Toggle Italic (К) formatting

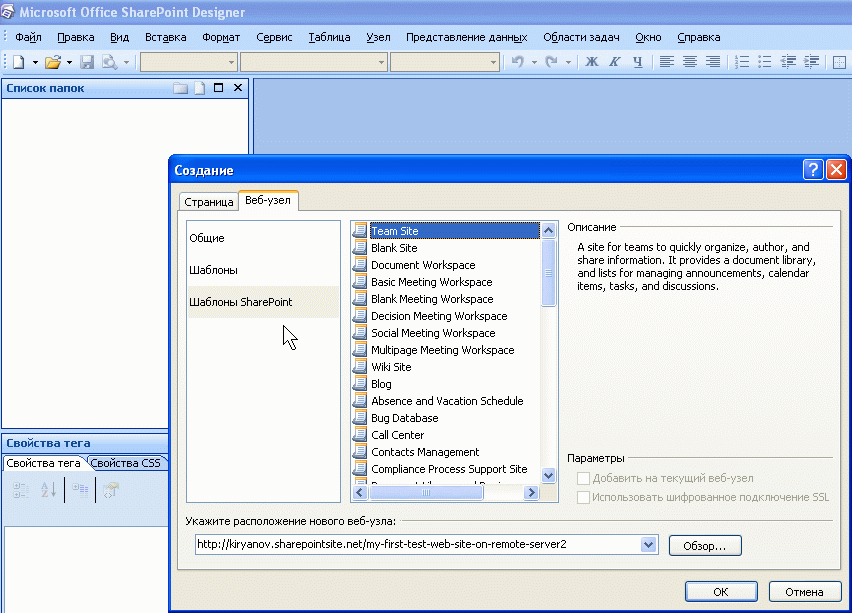pos(615,62)
